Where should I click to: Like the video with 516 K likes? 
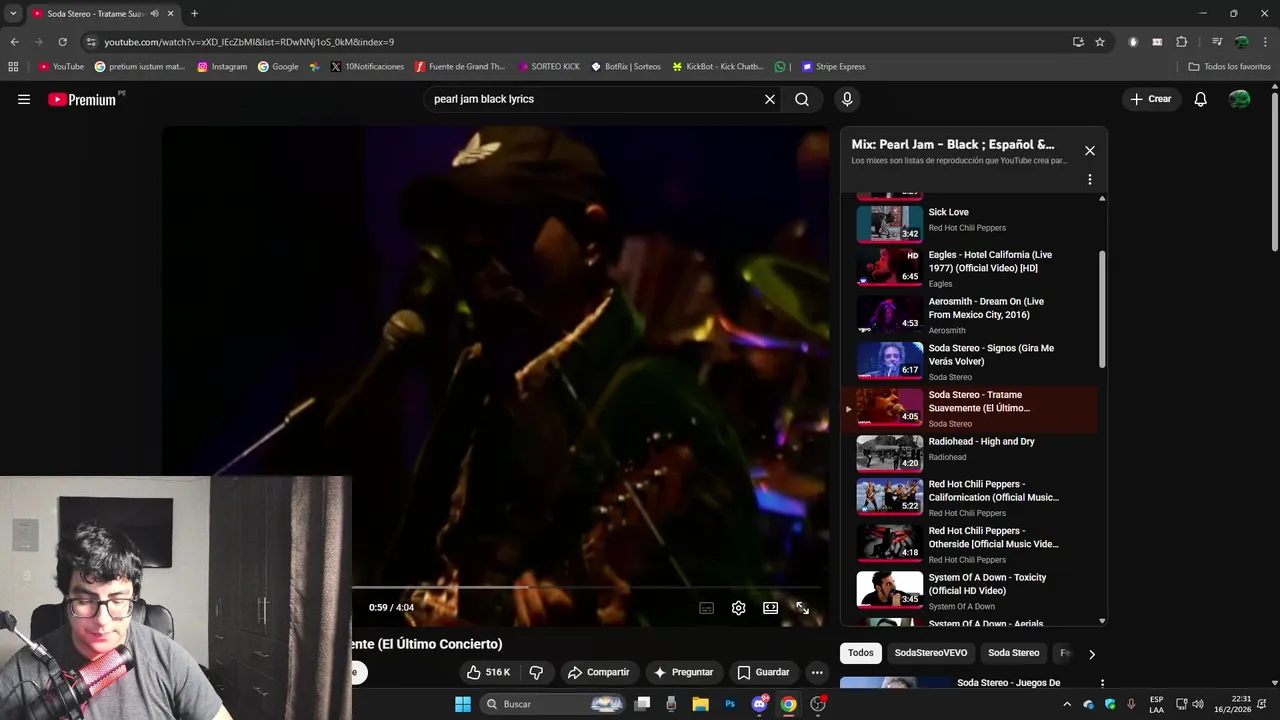click(x=489, y=672)
